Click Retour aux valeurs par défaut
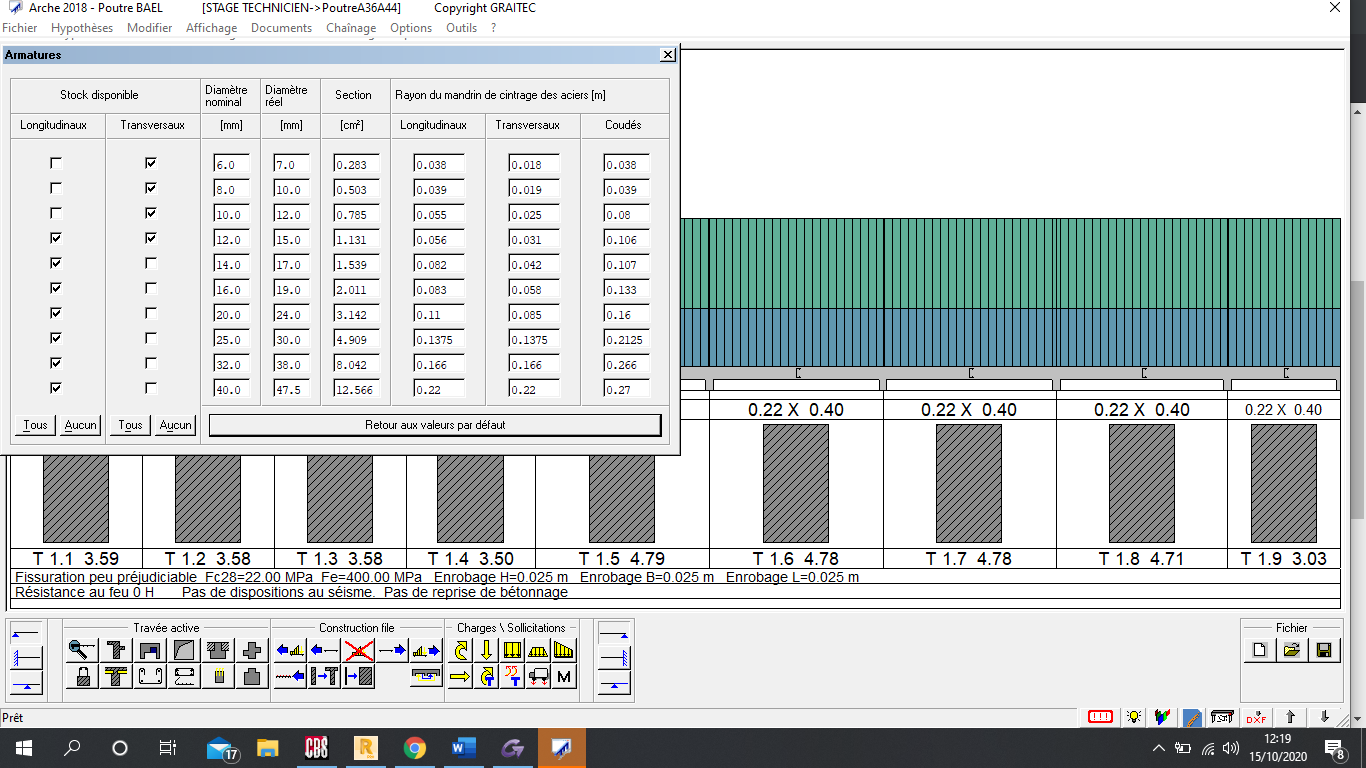The width and height of the screenshot is (1366, 768). click(435, 425)
